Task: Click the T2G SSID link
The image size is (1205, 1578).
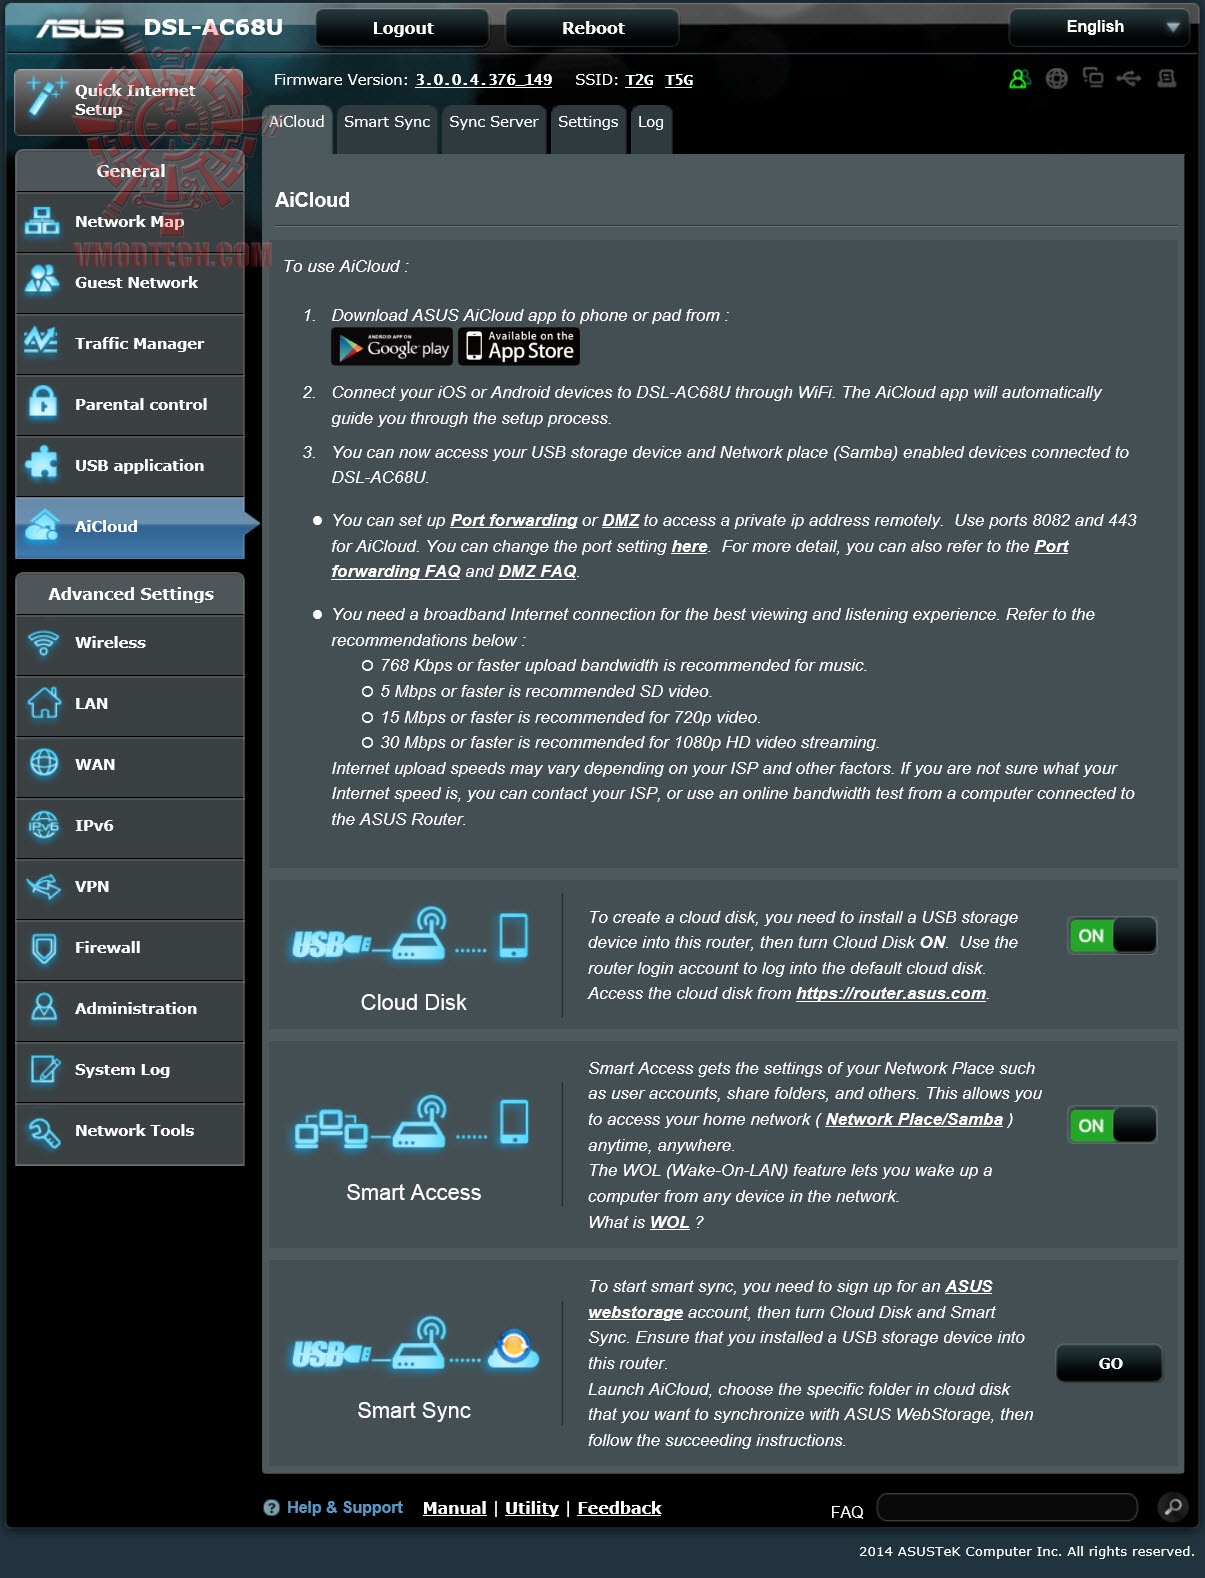Action: pos(639,80)
